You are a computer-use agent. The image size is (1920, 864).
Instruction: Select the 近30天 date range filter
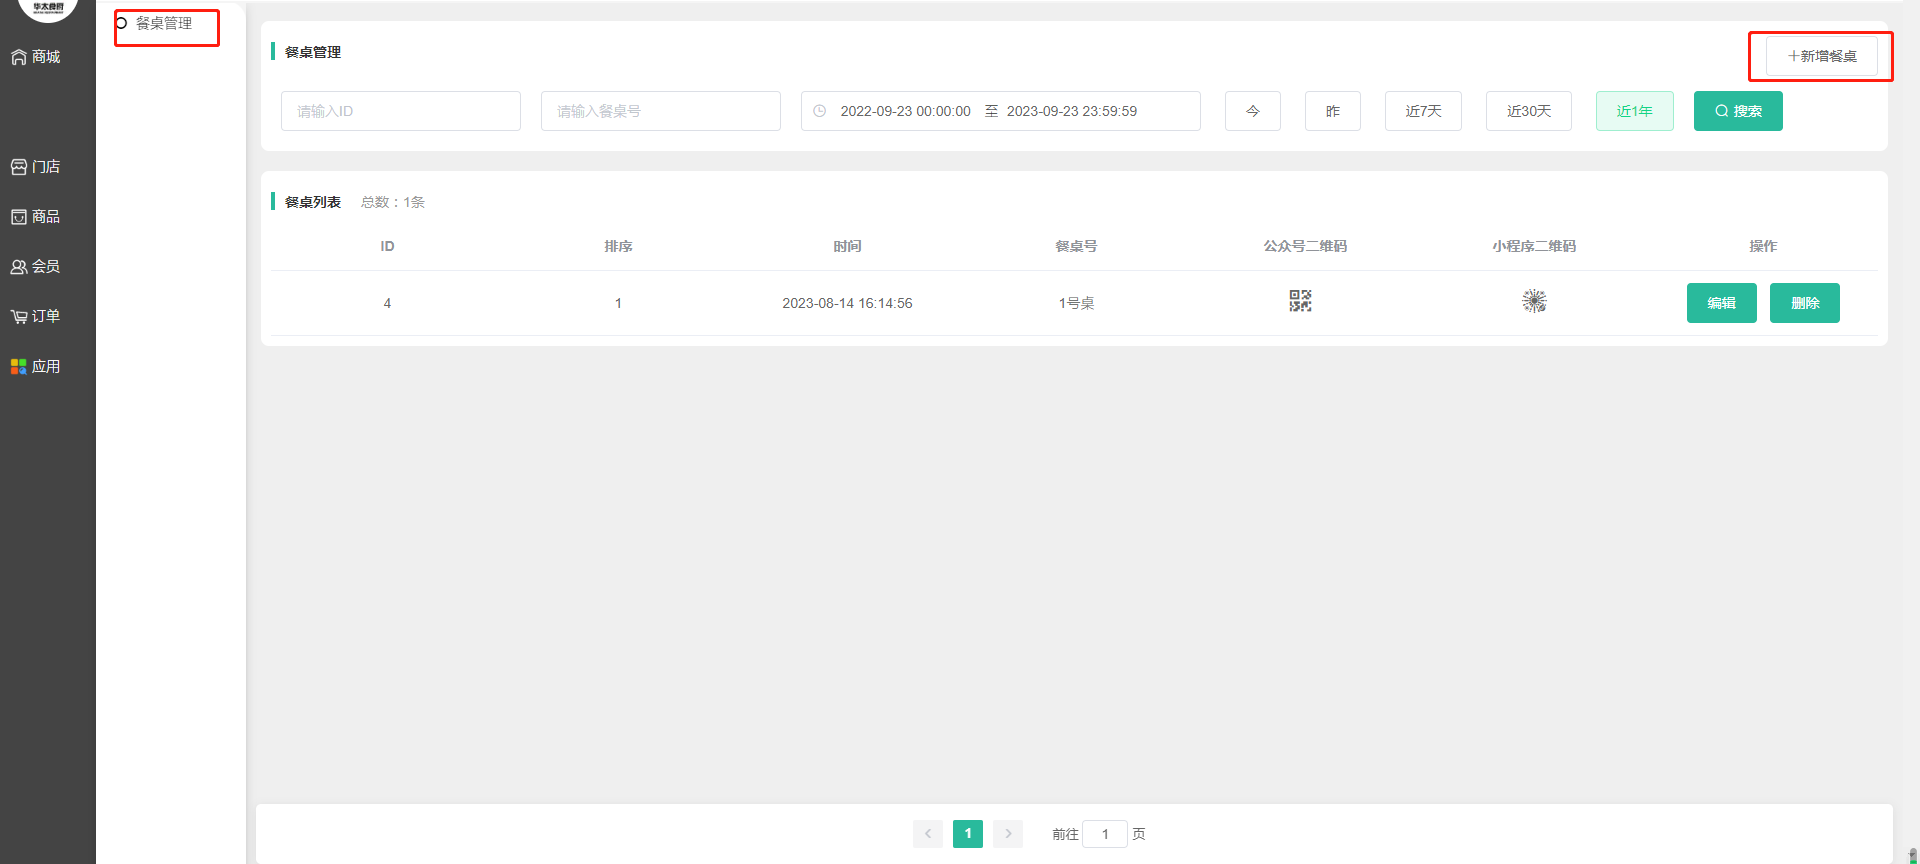(x=1528, y=111)
